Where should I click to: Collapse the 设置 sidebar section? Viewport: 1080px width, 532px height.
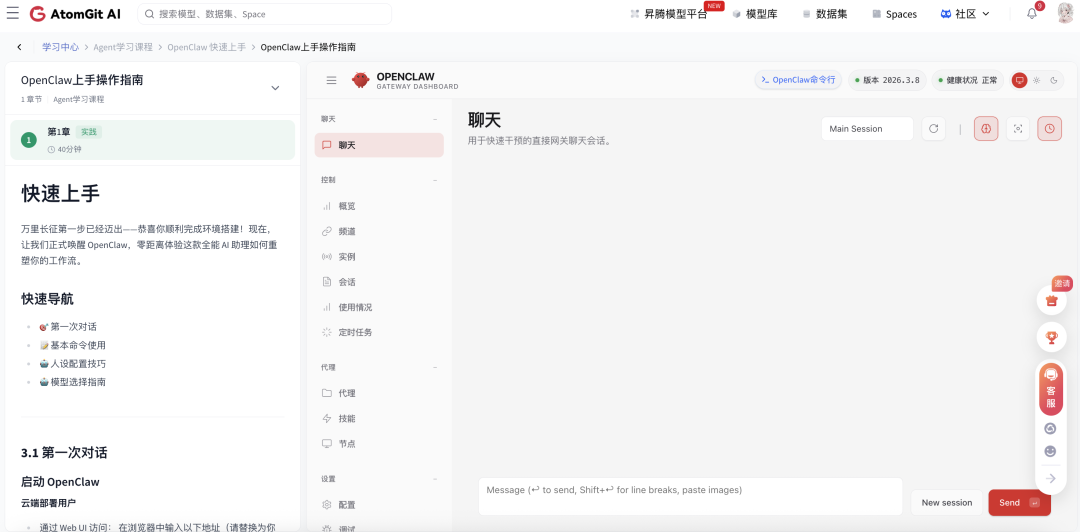[x=435, y=478]
